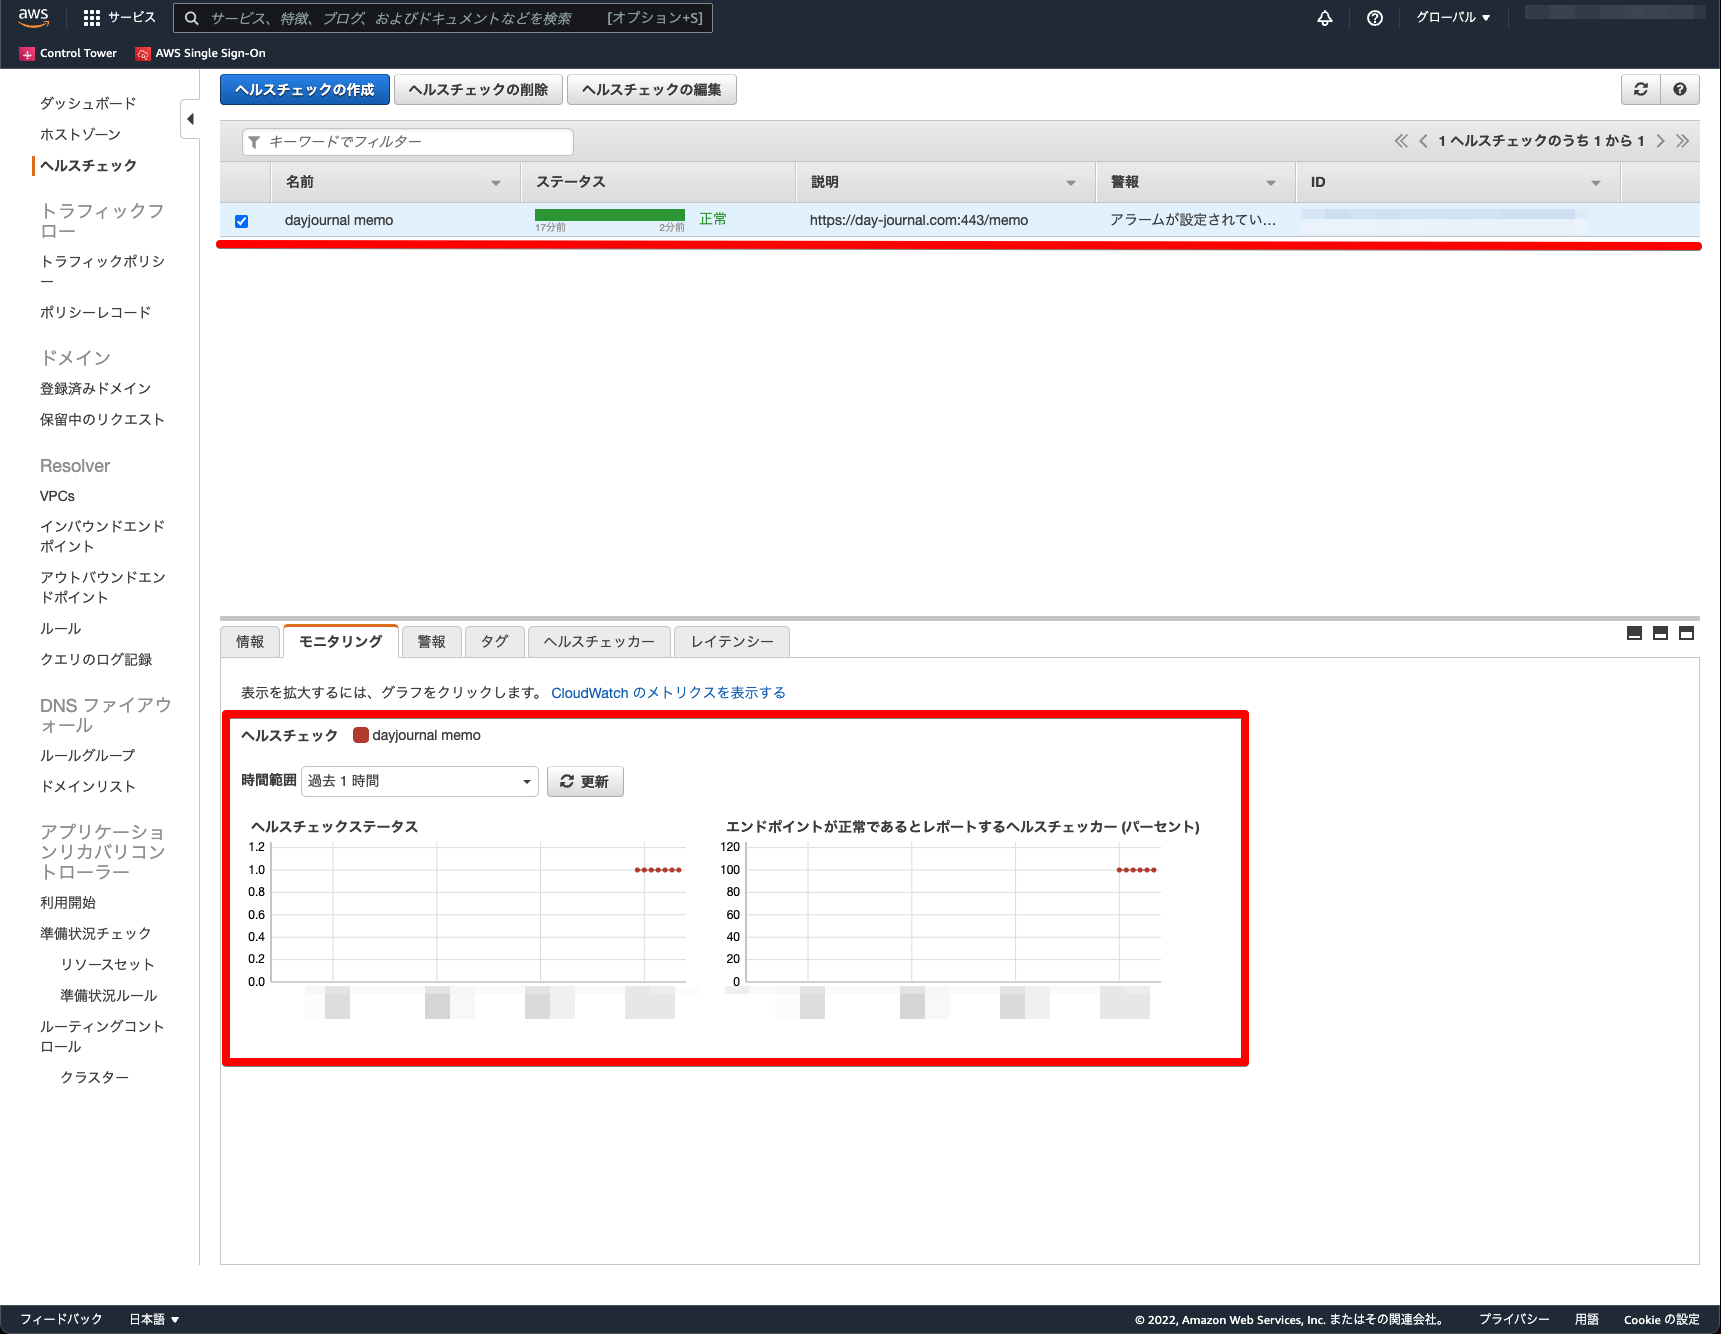Go to first page of health checks
Image resolution: width=1721 pixels, height=1334 pixels.
[x=1401, y=141]
